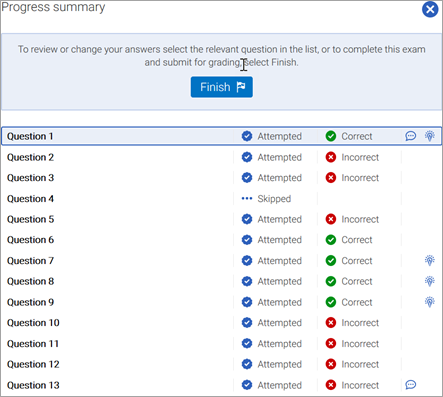Click the Correct text in Question 6 row
This screenshot has height=397, width=443.
coord(357,240)
